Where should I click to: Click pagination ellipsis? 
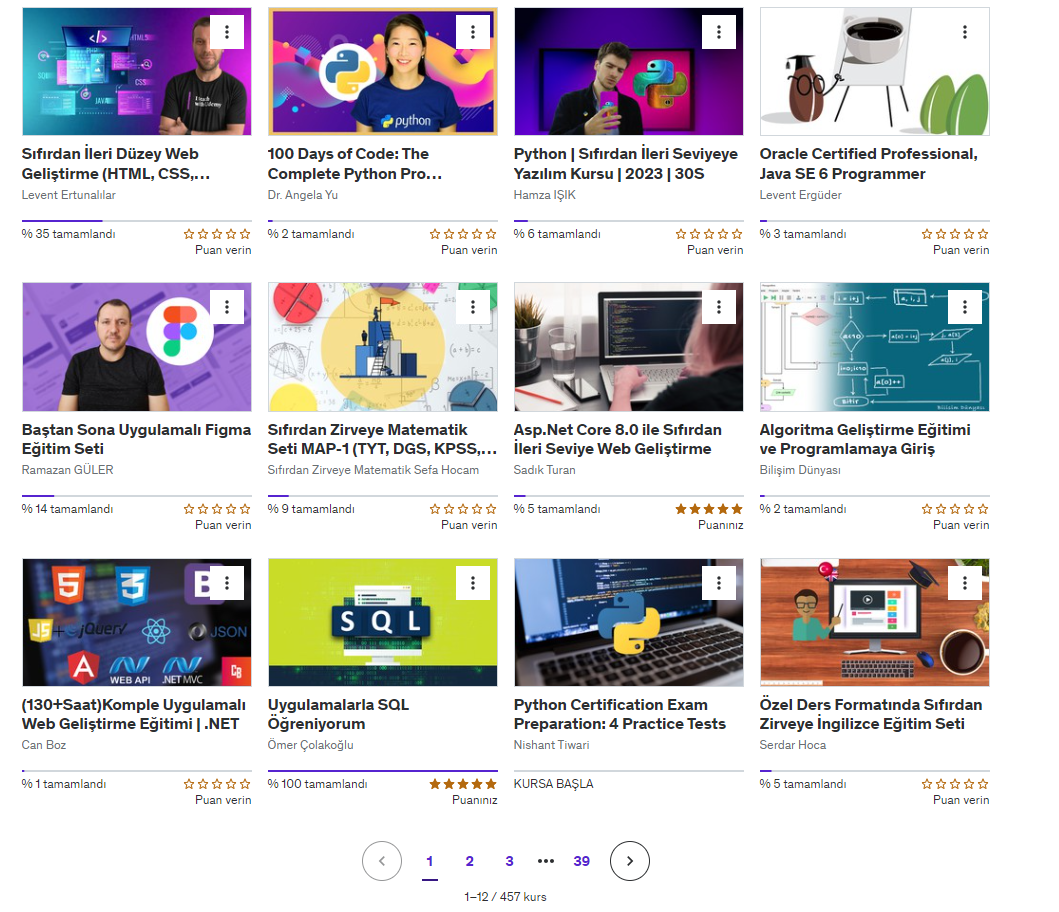tap(546, 861)
